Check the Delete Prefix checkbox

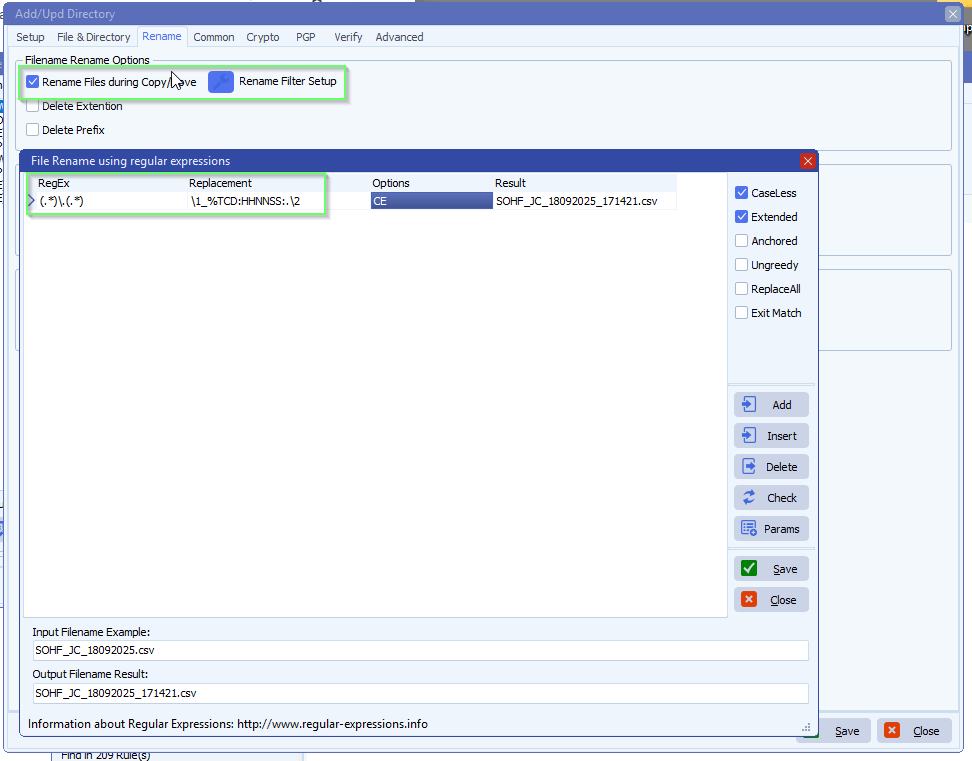tap(33, 130)
